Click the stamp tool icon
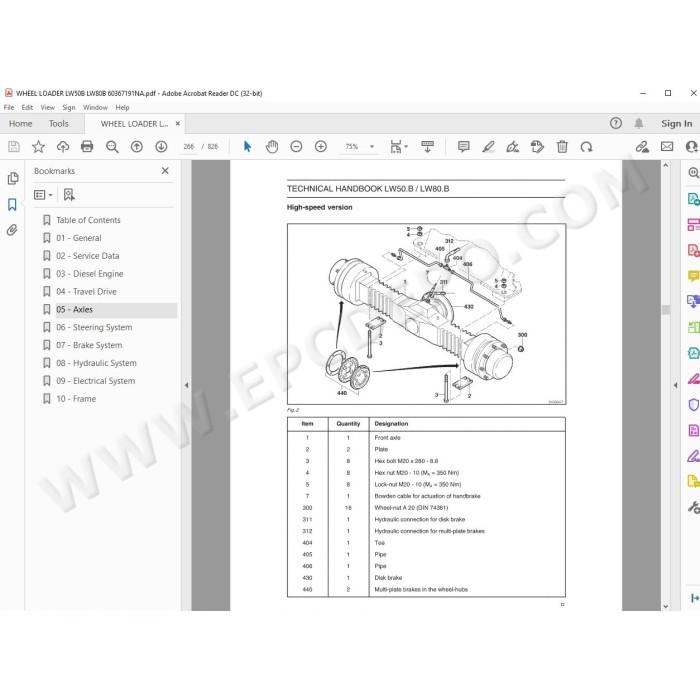 click(537, 146)
